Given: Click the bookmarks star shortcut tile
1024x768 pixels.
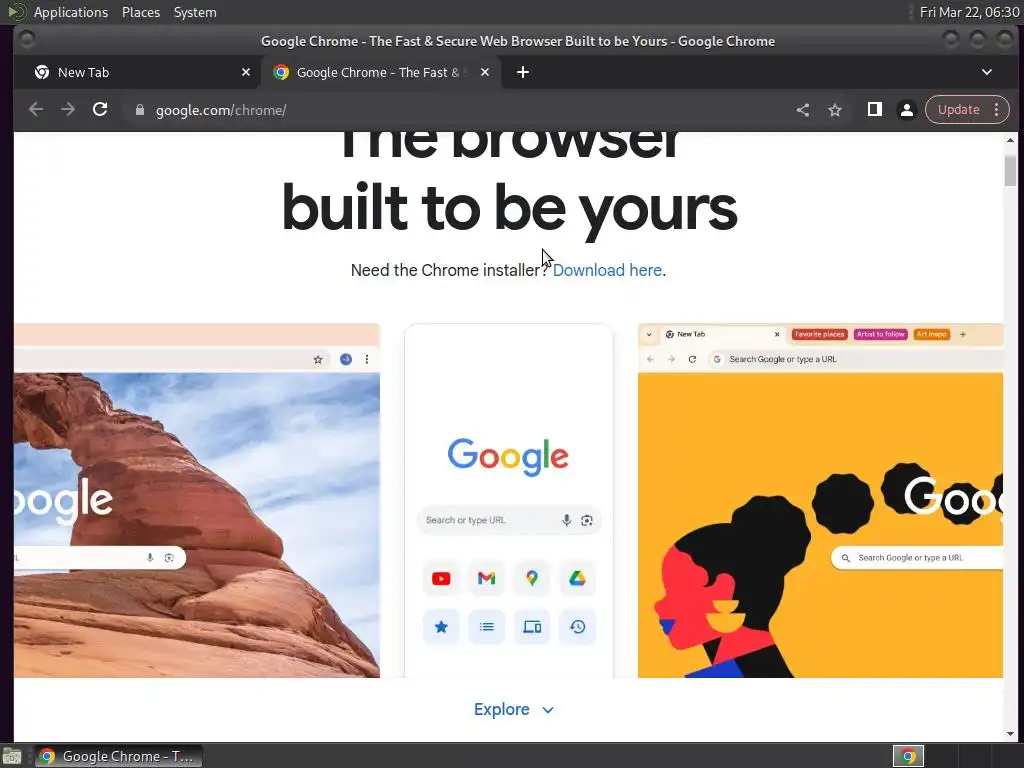Looking at the screenshot, I should pos(441,627).
